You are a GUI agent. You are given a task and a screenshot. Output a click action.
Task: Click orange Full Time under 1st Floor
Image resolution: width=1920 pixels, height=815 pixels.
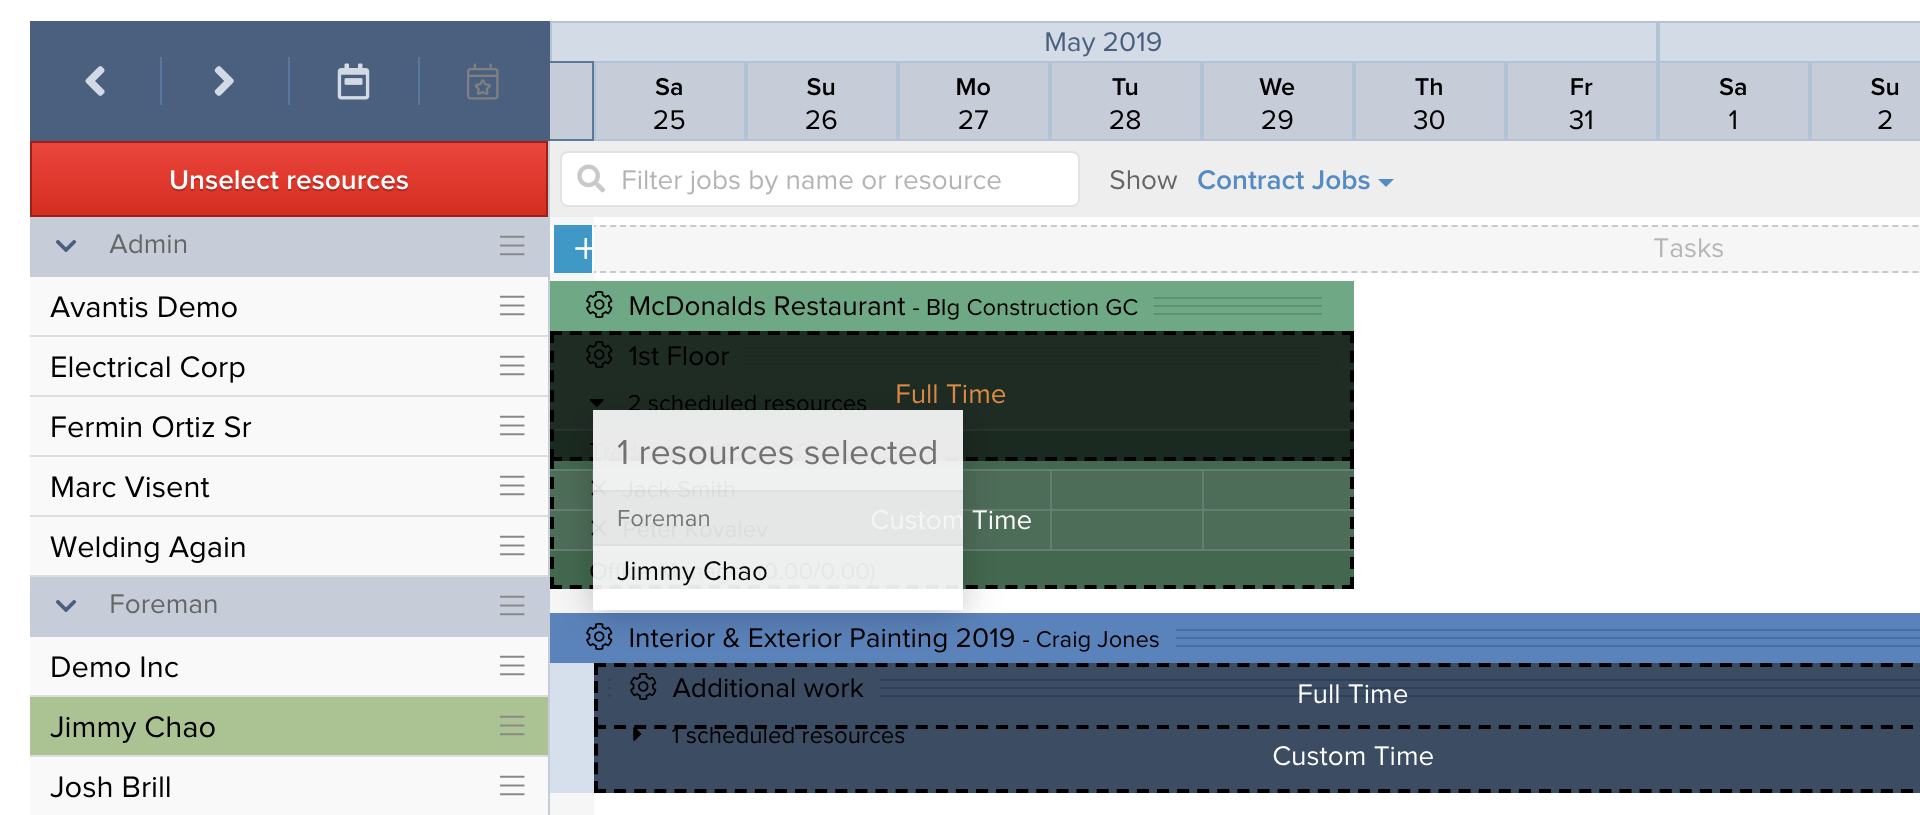click(950, 394)
